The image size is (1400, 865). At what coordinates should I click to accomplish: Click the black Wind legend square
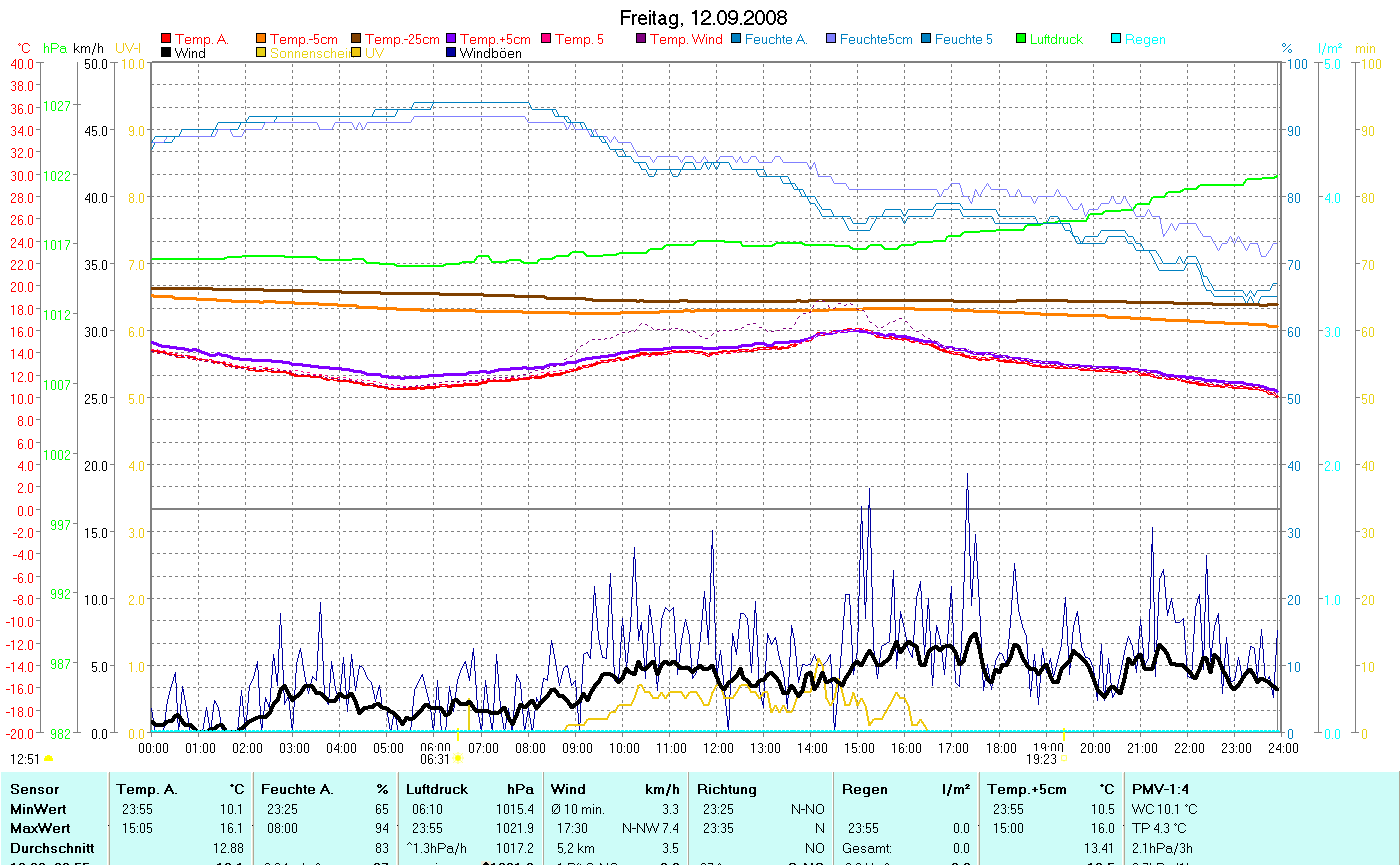point(166,53)
